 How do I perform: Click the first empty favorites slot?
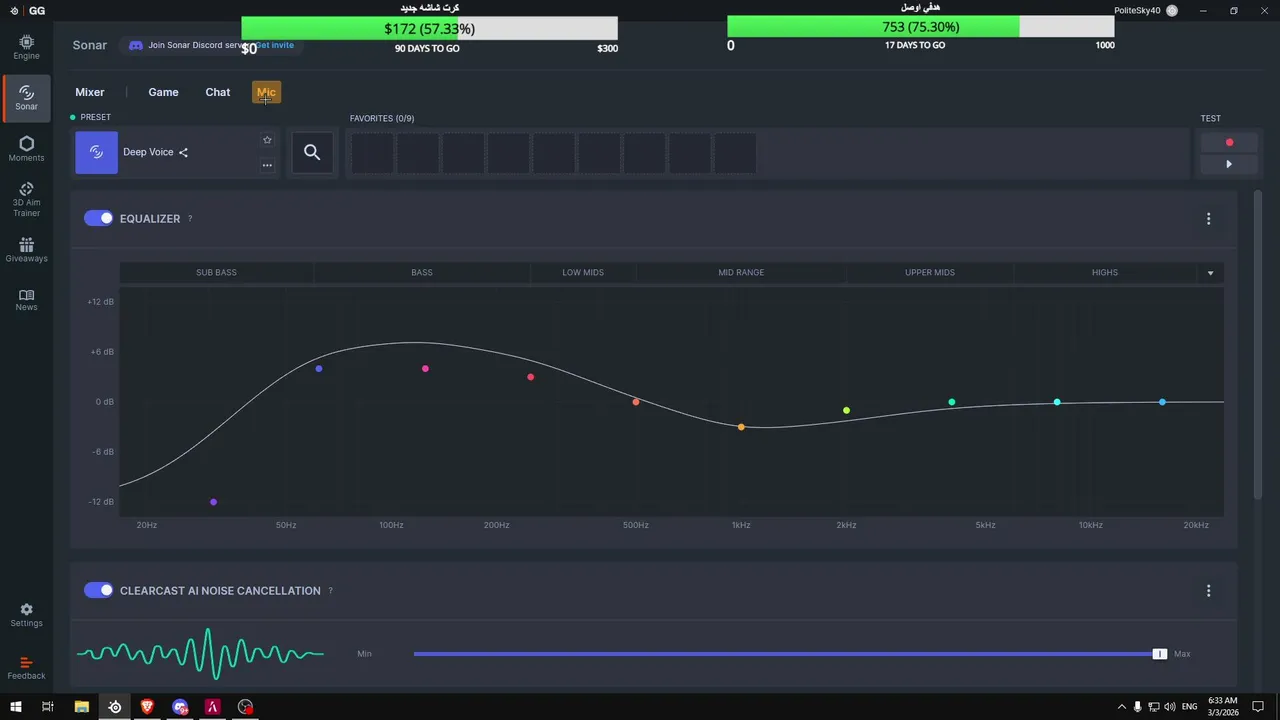[x=372, y=153]
